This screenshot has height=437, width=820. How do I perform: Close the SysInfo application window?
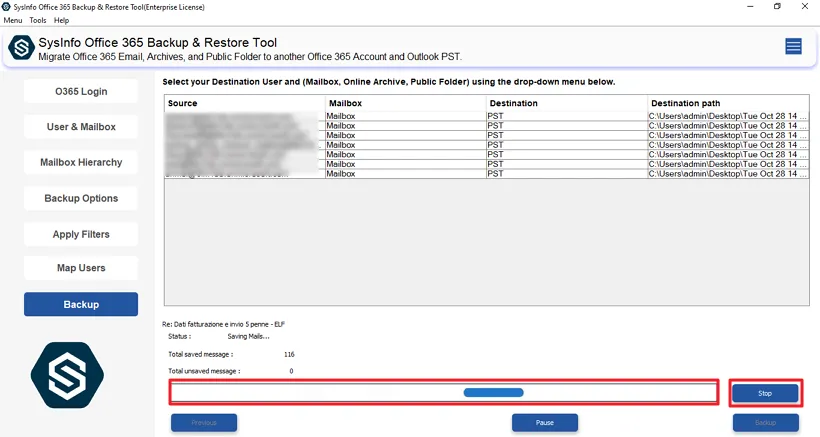tap(805, 7)
